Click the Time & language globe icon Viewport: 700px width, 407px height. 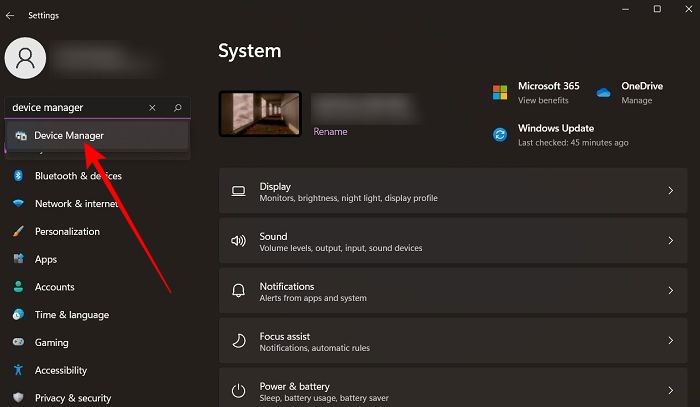pos(18,314)
